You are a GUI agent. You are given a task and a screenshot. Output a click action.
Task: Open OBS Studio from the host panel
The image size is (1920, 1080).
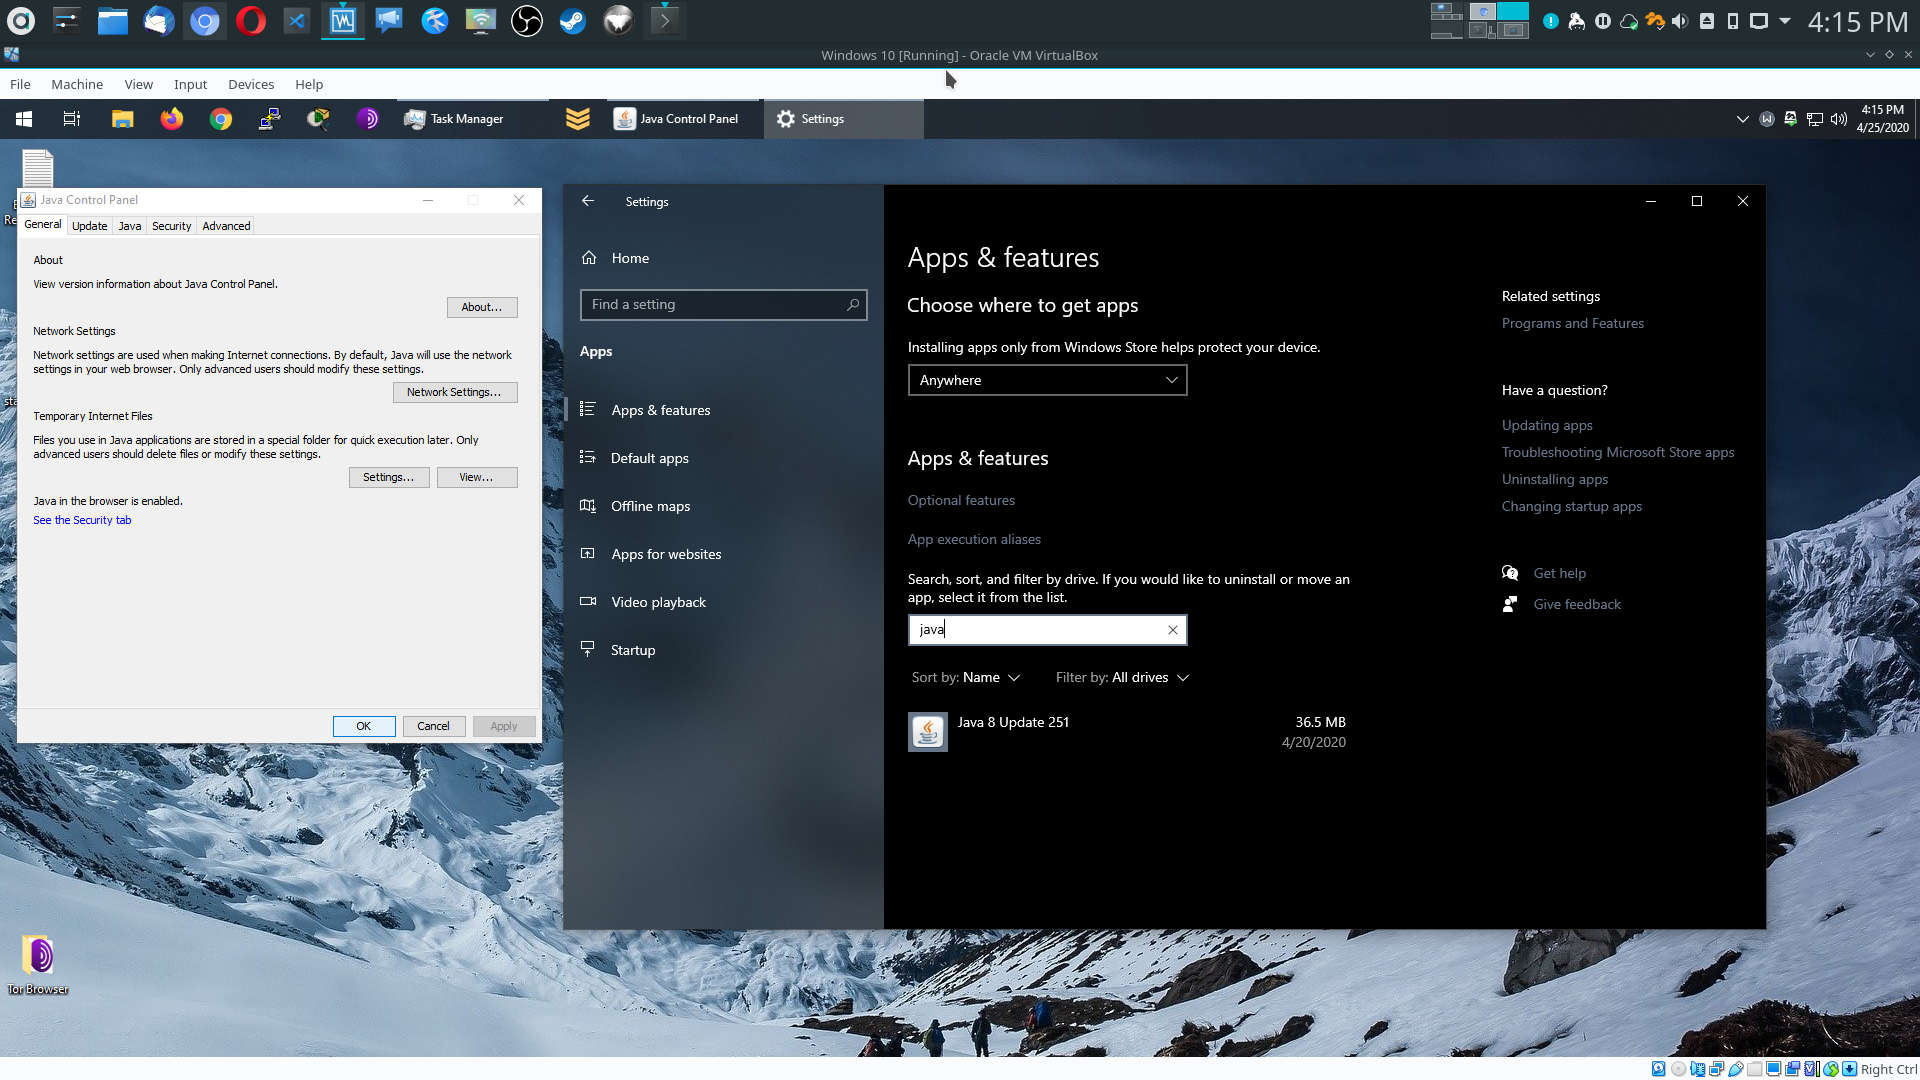tap(527, 21)
